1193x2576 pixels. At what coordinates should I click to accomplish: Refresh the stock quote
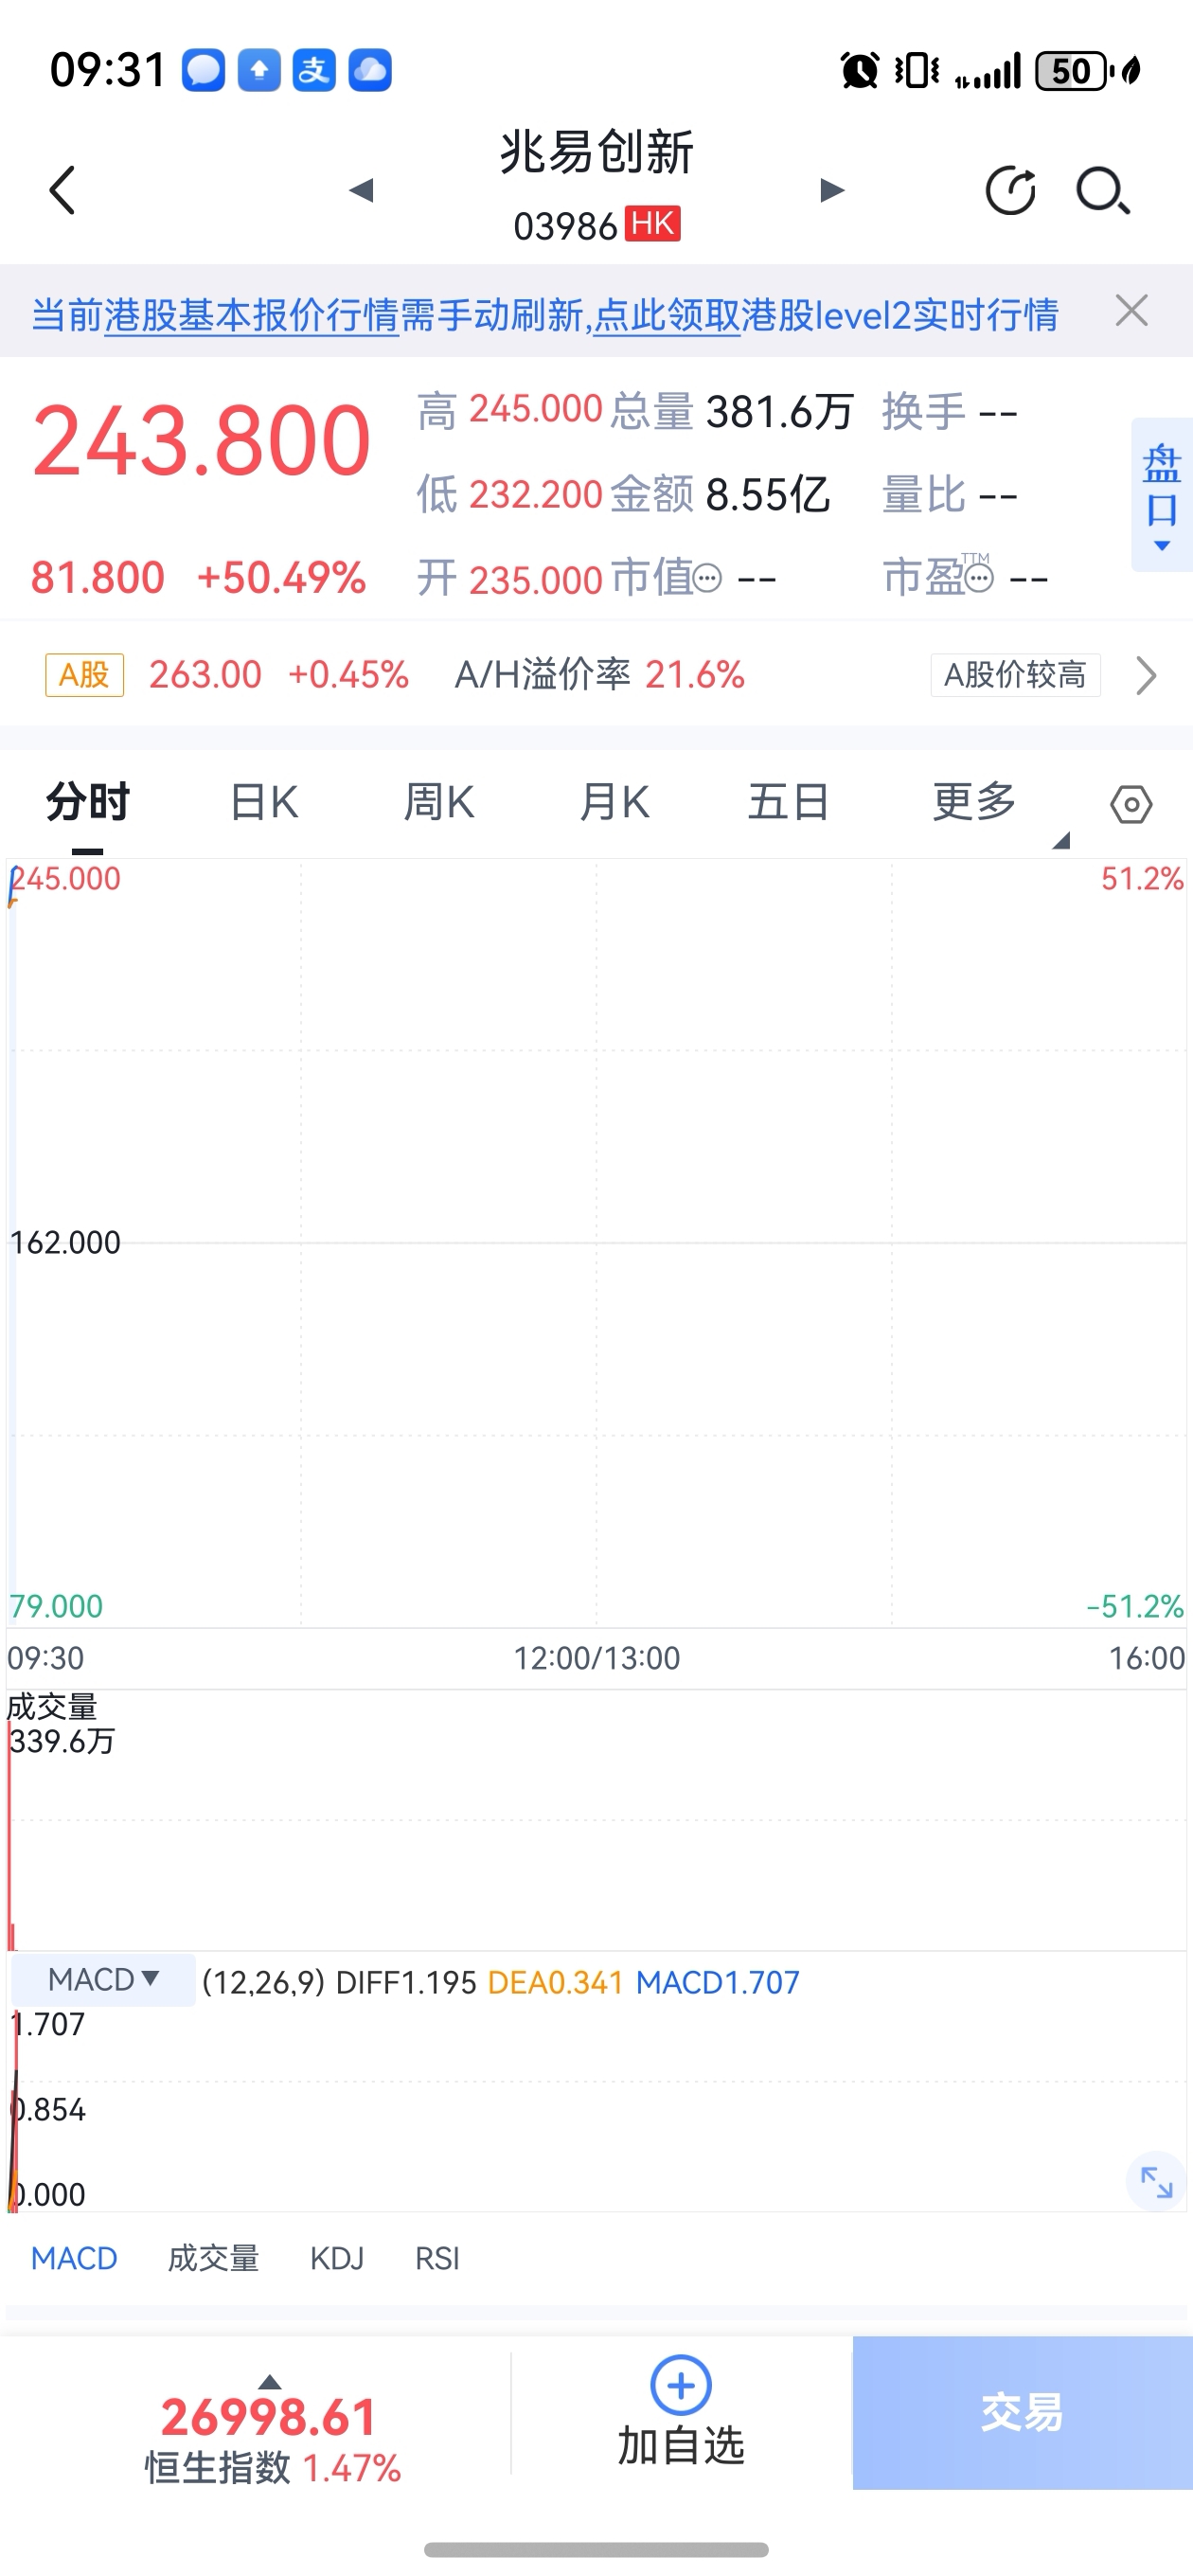tap(1010, 190)
